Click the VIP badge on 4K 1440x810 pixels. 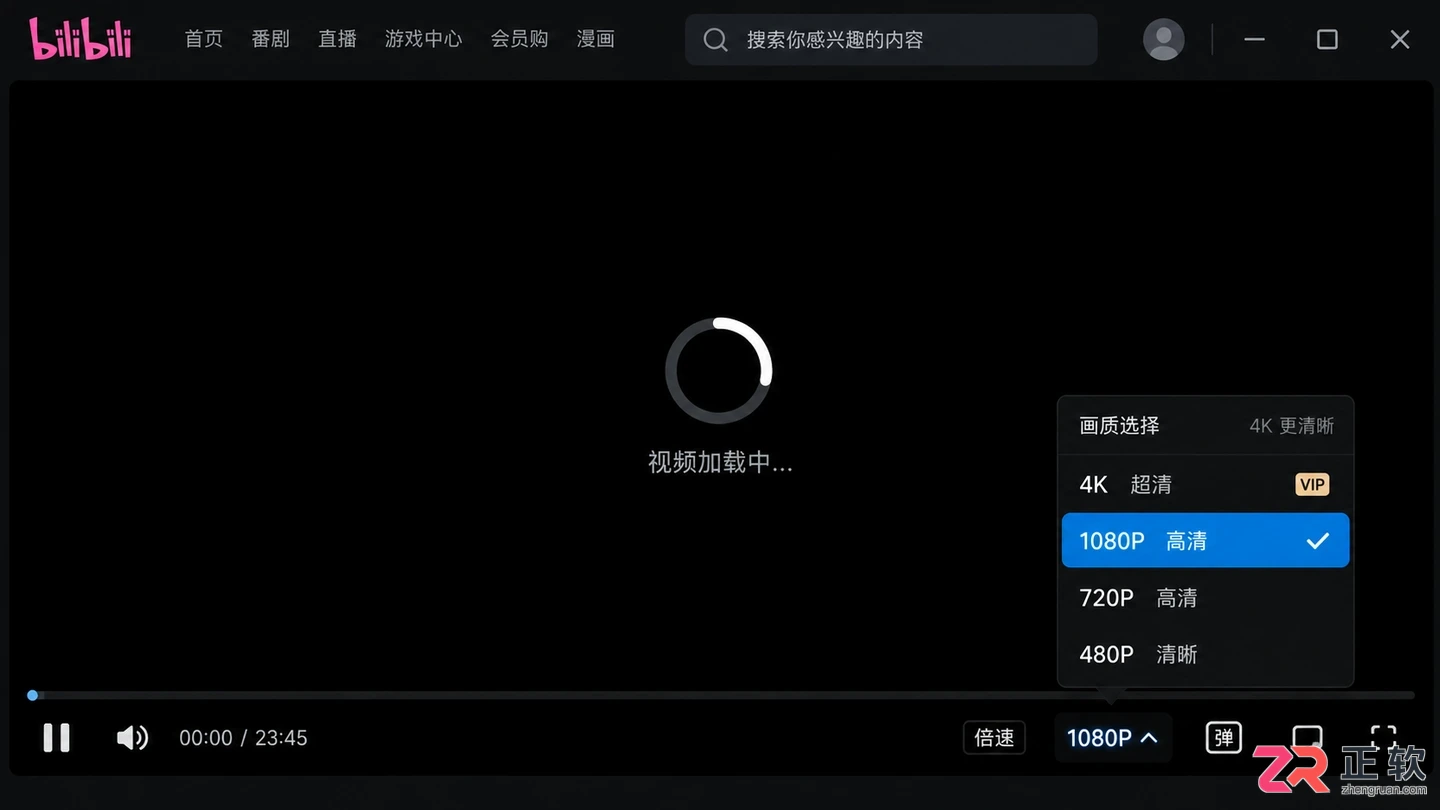(1312, 484)
